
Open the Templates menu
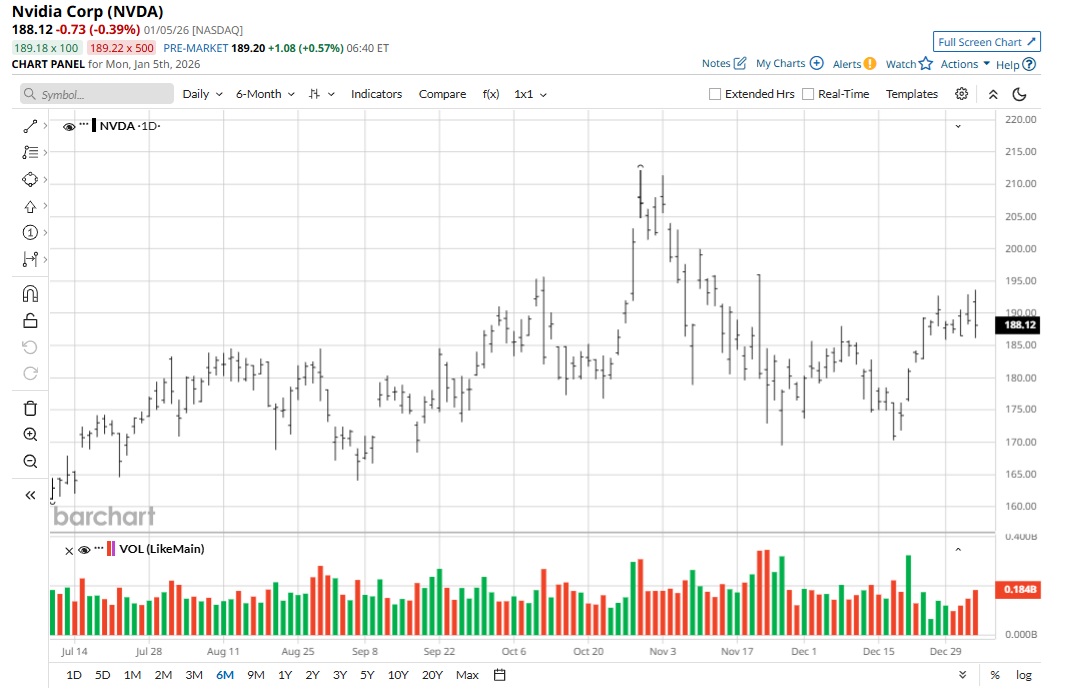pyautogui.click(x=912, y=94)
